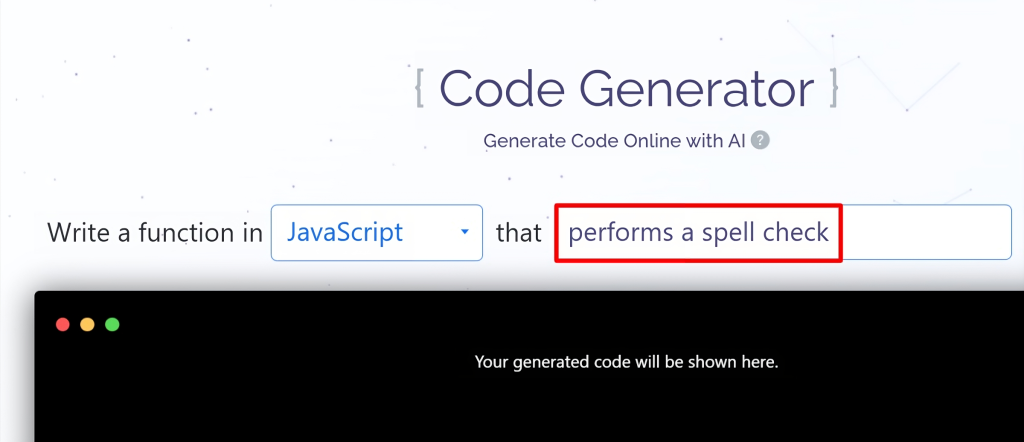Click the empty right part of the description field
This screenshot has height=442, width=1024.
coord(926,232)
